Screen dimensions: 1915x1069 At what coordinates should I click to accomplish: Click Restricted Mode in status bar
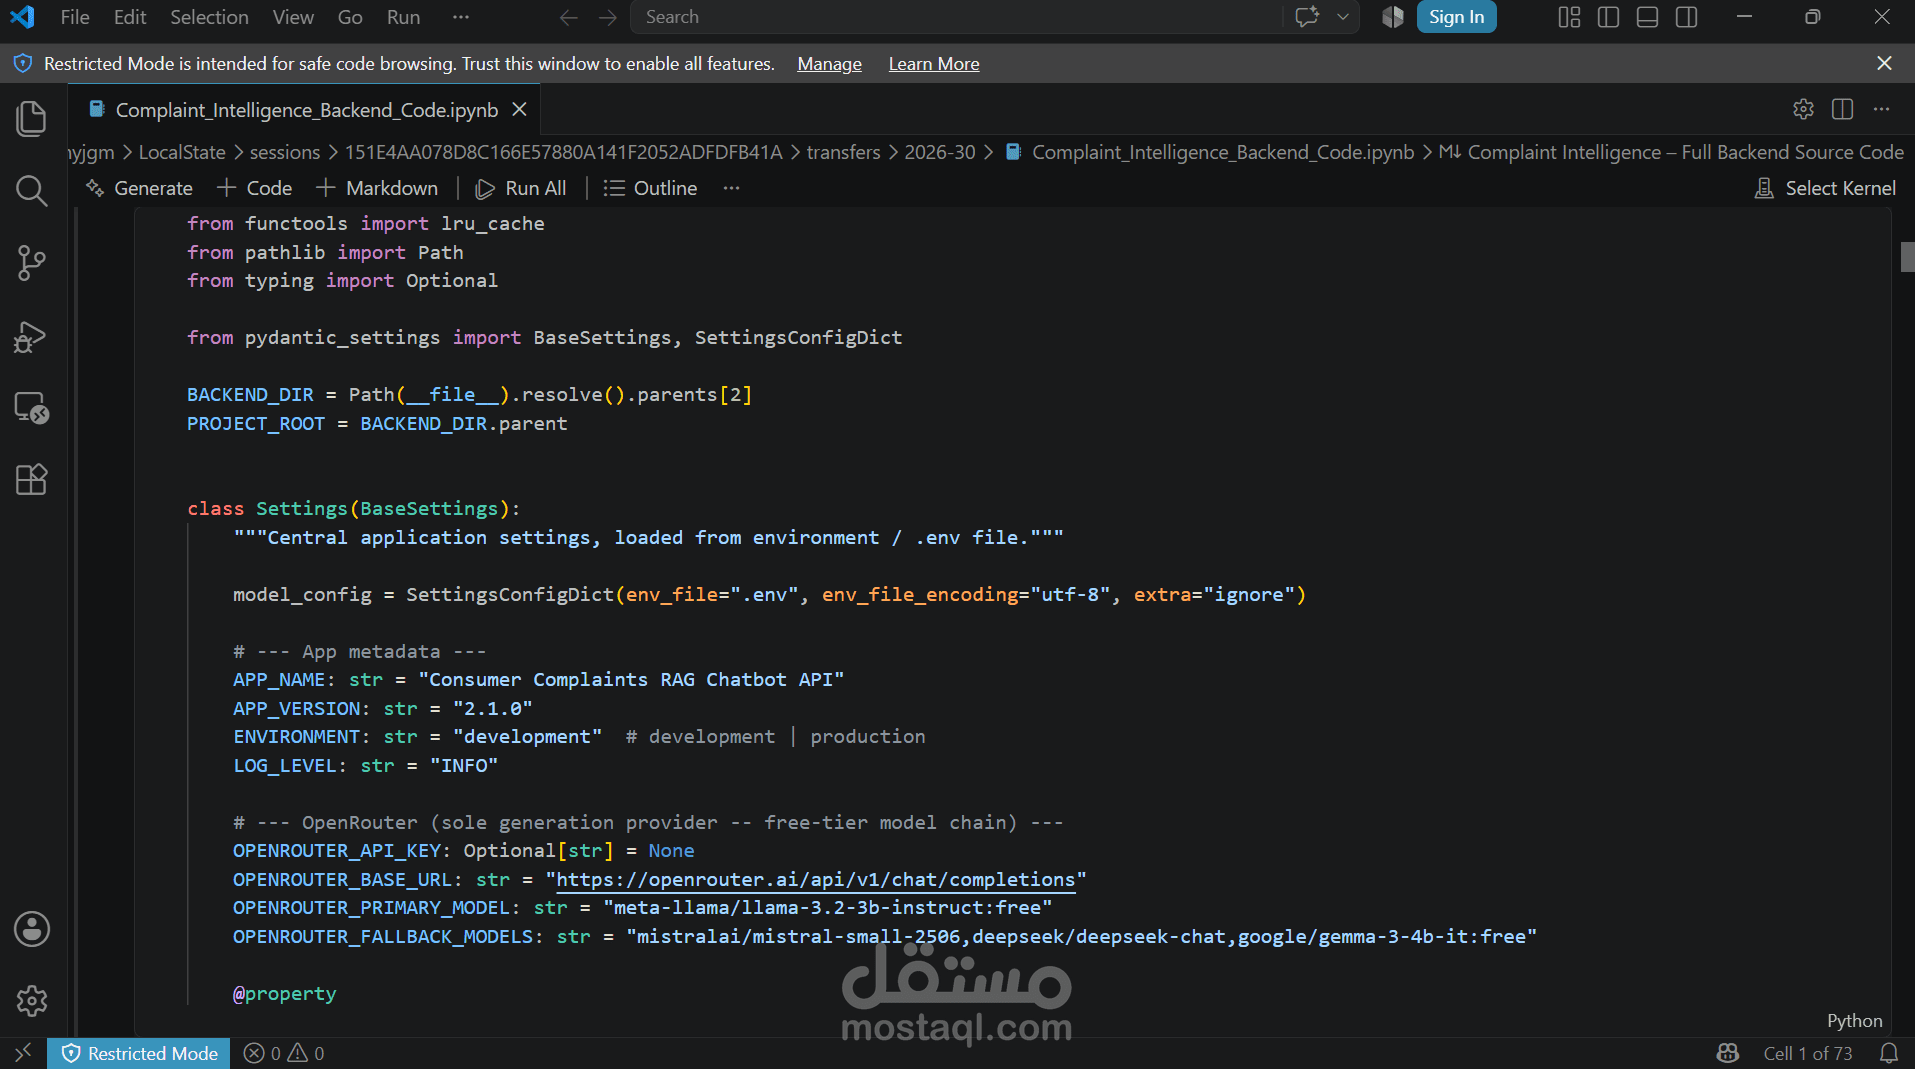coord(139,1053)
